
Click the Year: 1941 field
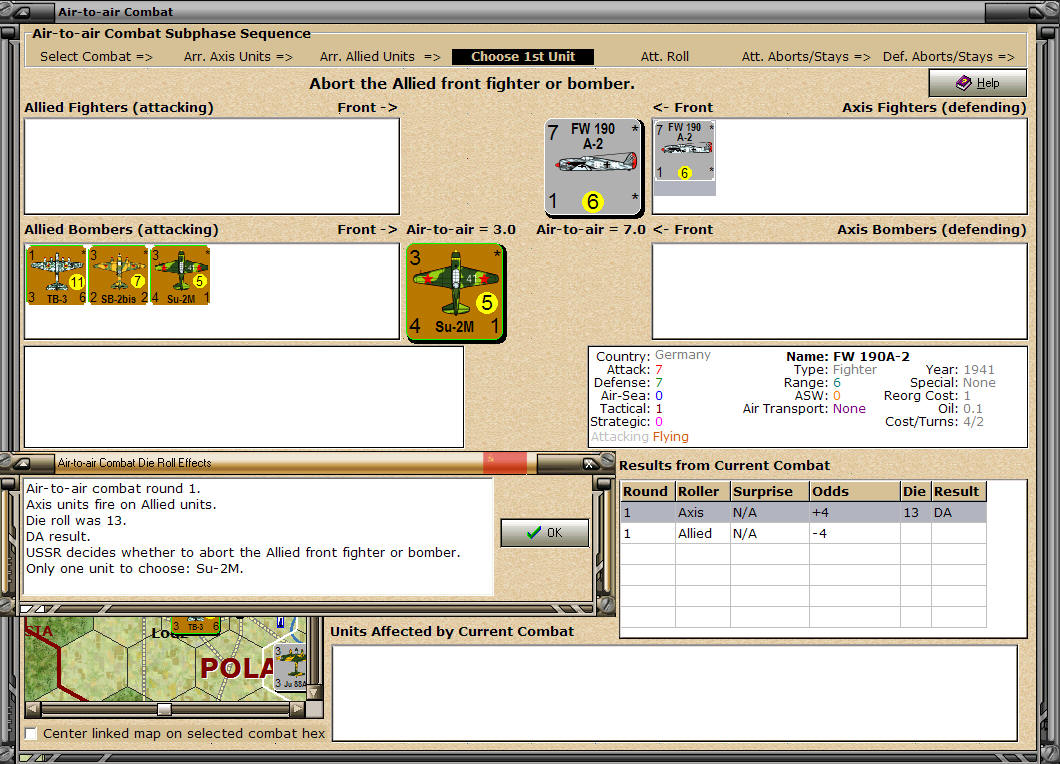pyautogui.click(x=960, y=370)
